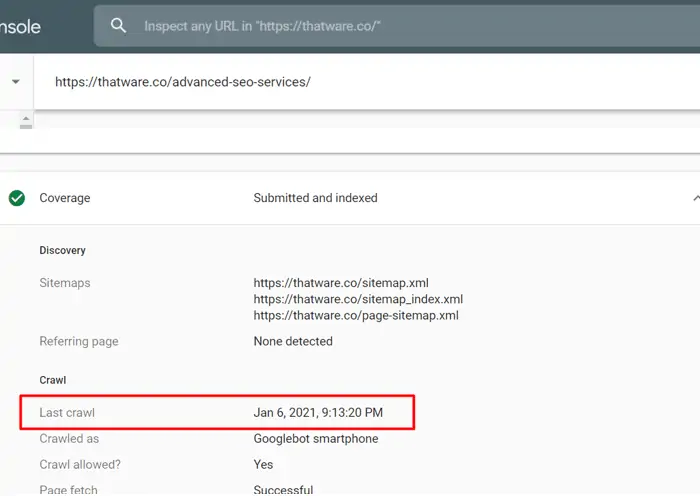700x496 pixels.
Task: Click the Last crawl label
Action: point(67,413)
